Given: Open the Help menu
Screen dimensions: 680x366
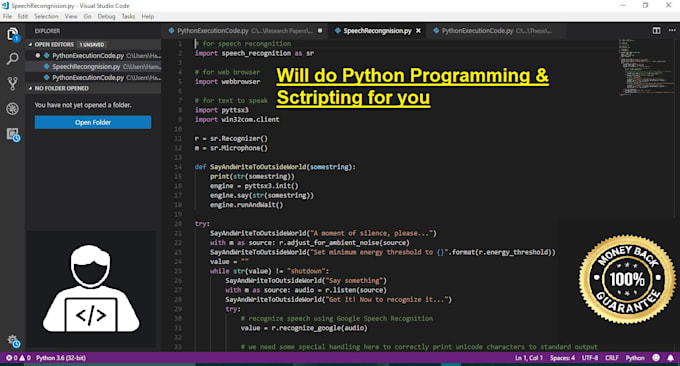Looking at the screenshot, I should [x=148, y=16].
